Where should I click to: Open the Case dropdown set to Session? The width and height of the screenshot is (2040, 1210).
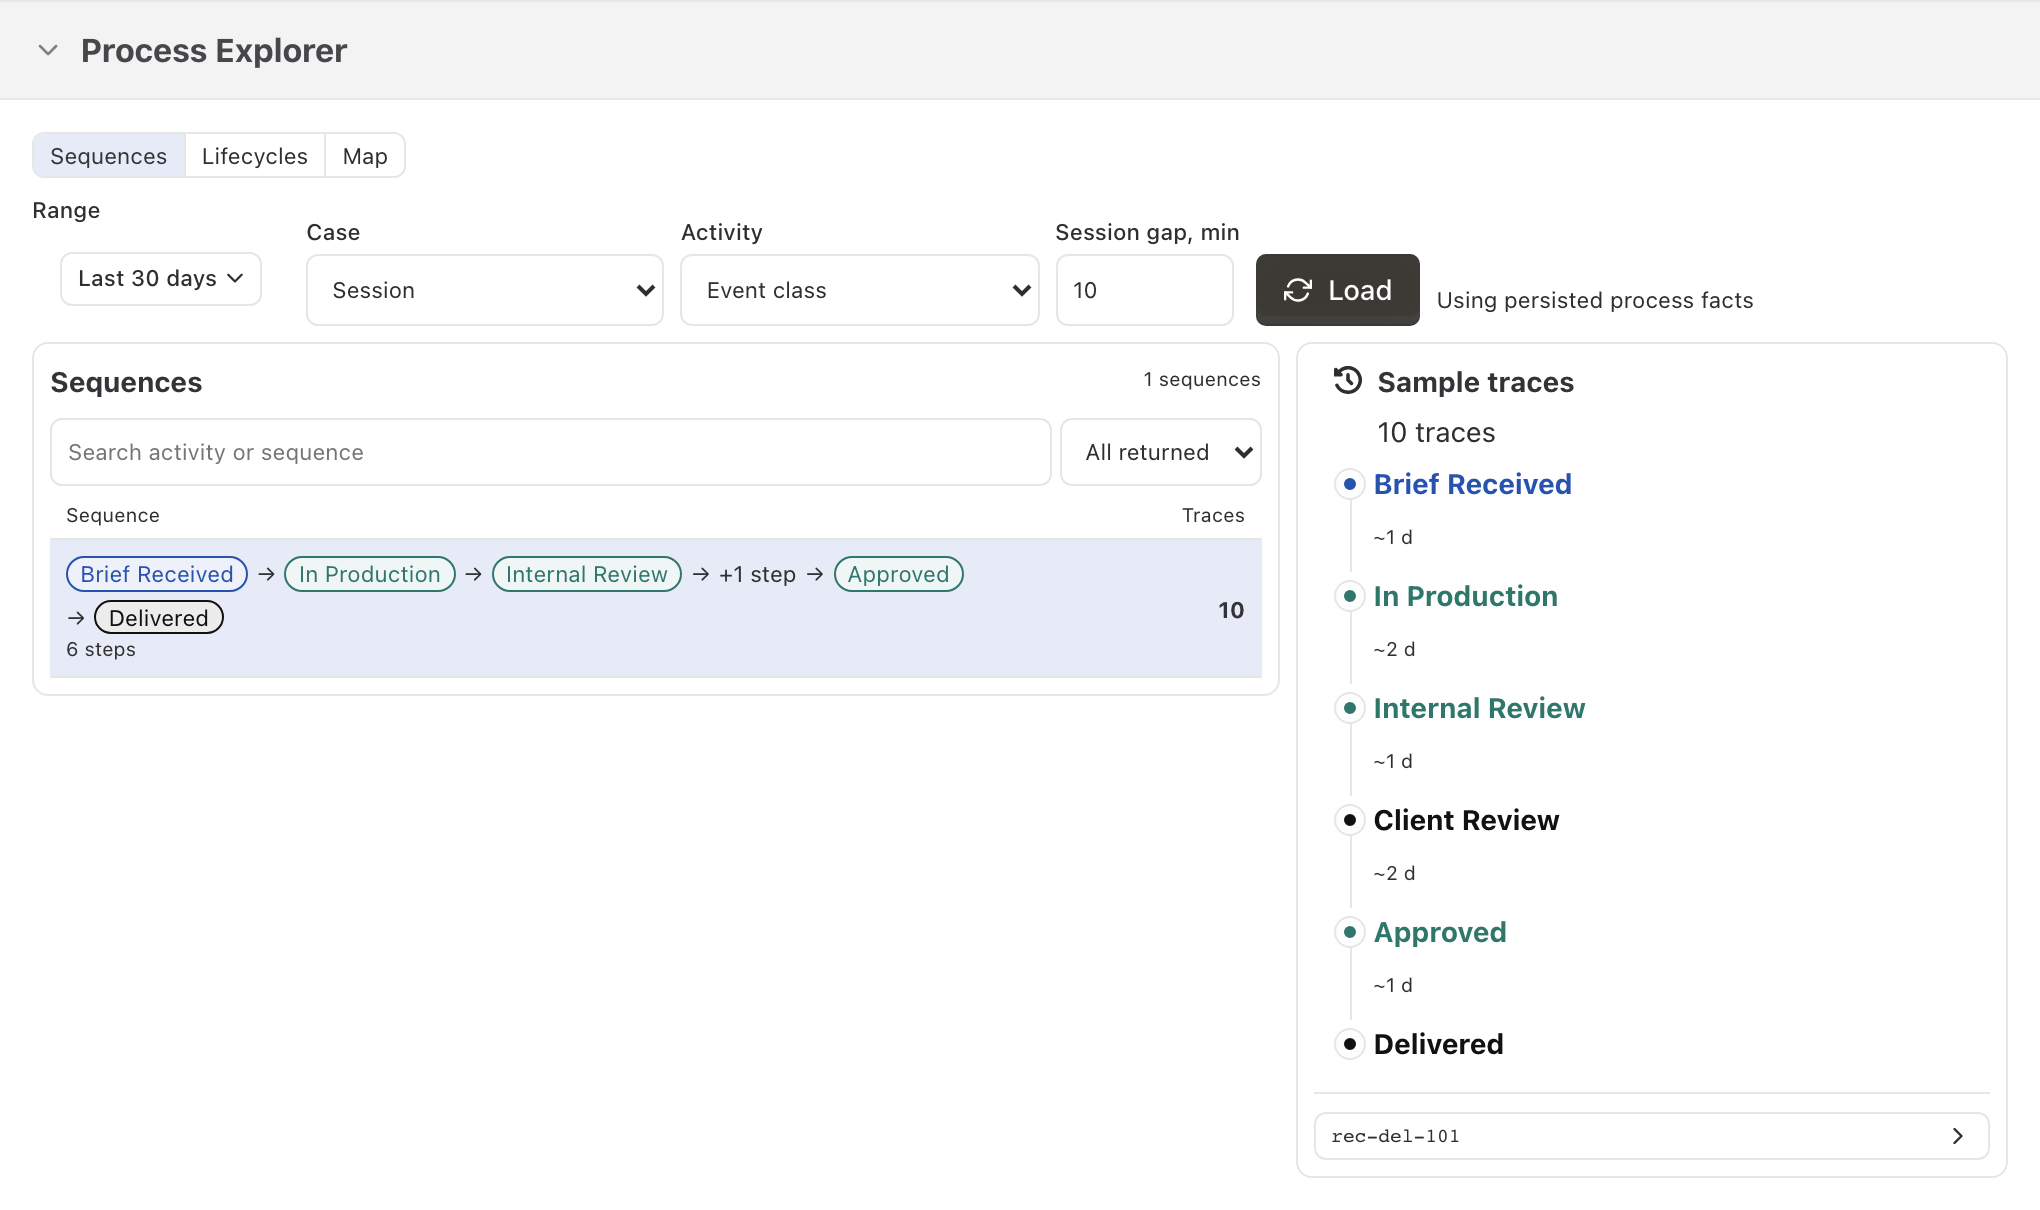pos(485,290)
